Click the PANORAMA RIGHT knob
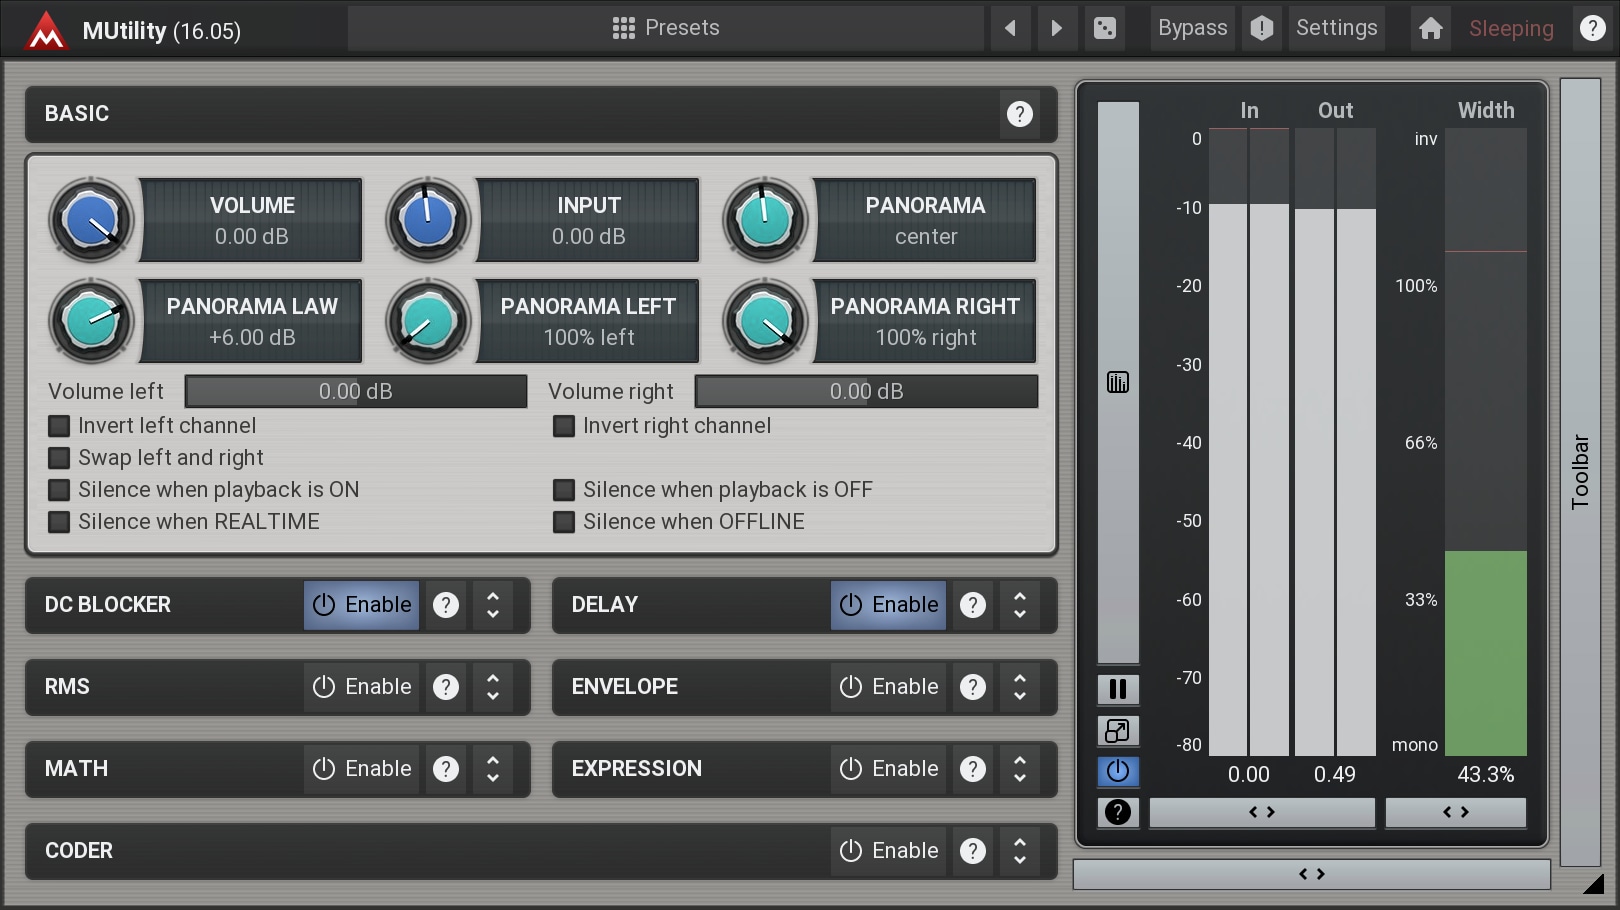Image resolution: width=1620 pixels, height=910 pixels. click(765, 321)
